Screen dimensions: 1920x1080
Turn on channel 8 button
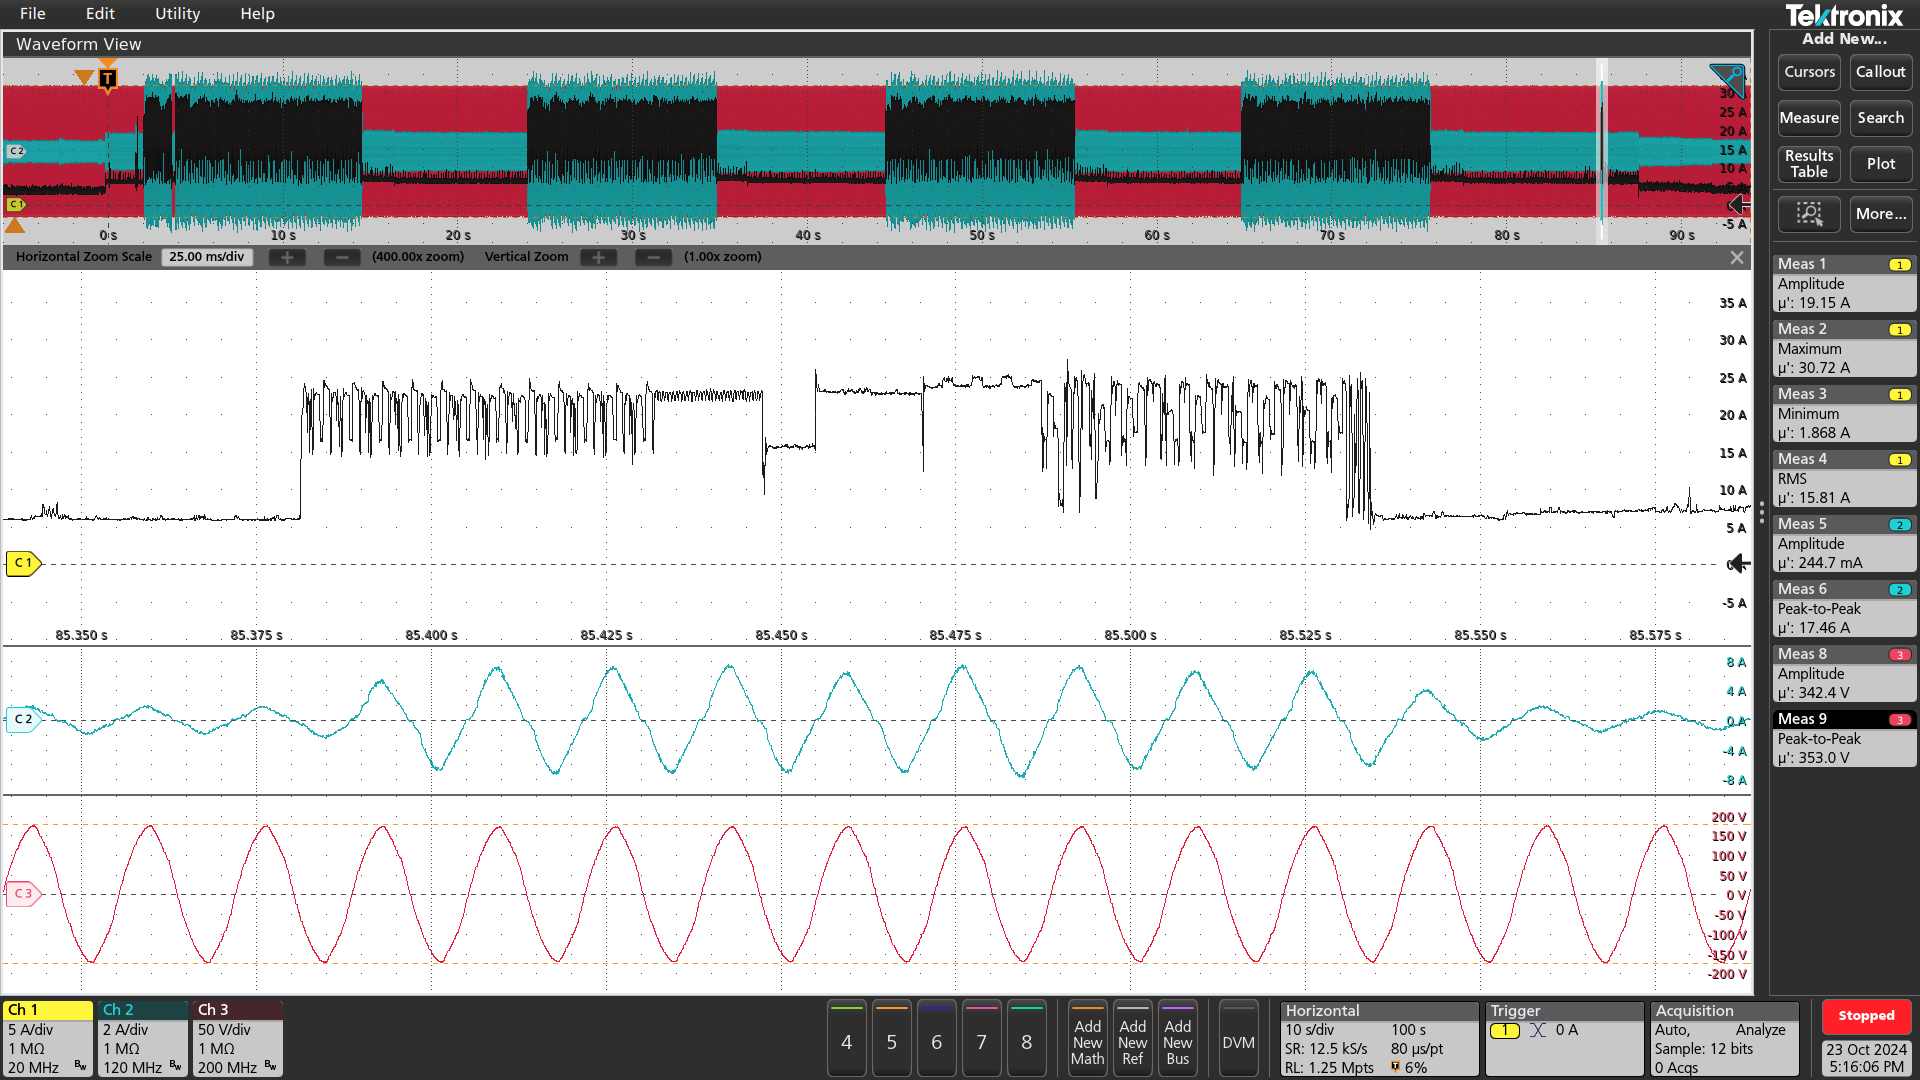tap(1026, 1041)
